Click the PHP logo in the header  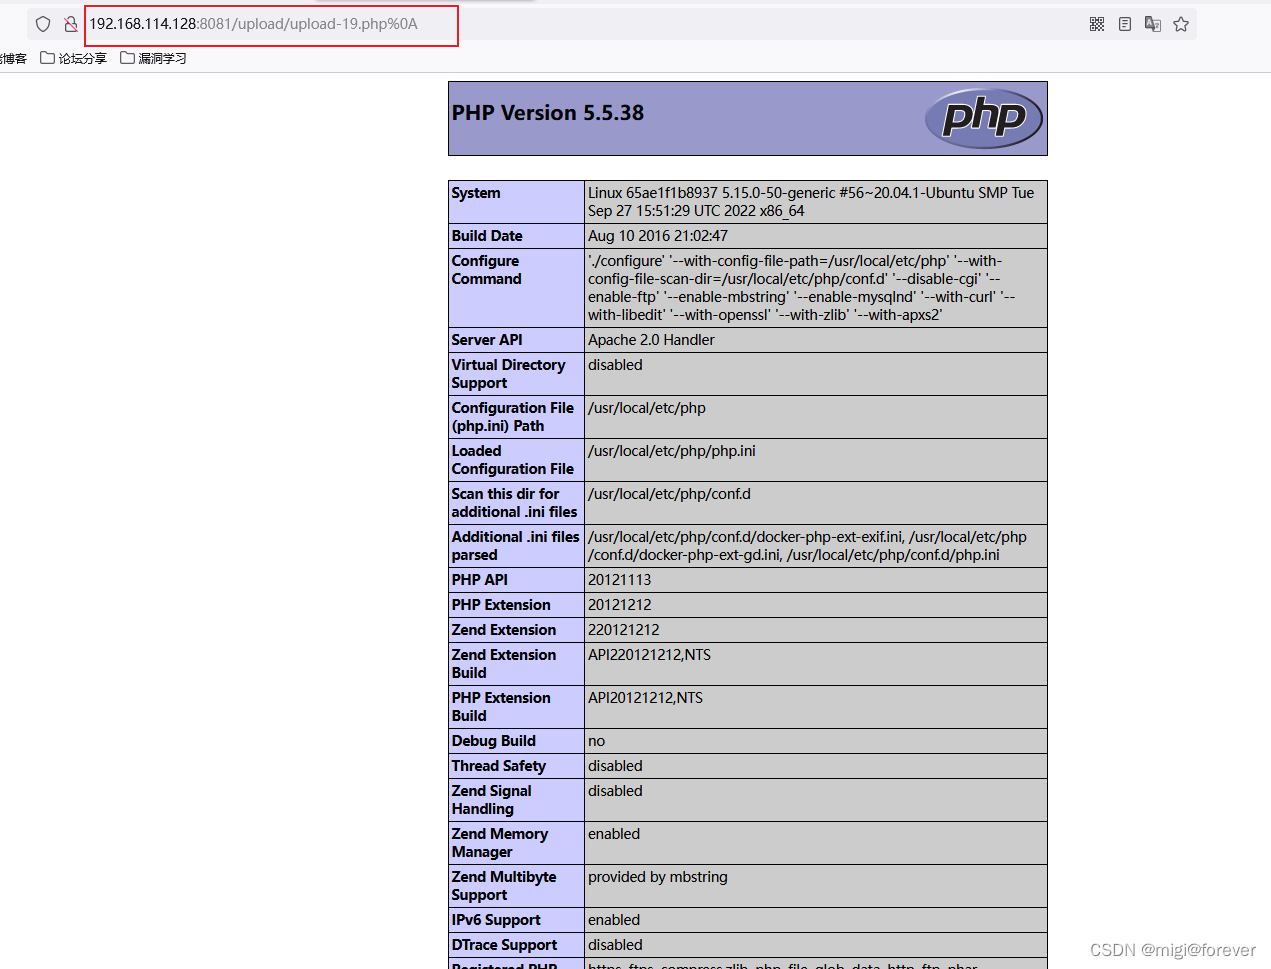click(x=983, y=118)
